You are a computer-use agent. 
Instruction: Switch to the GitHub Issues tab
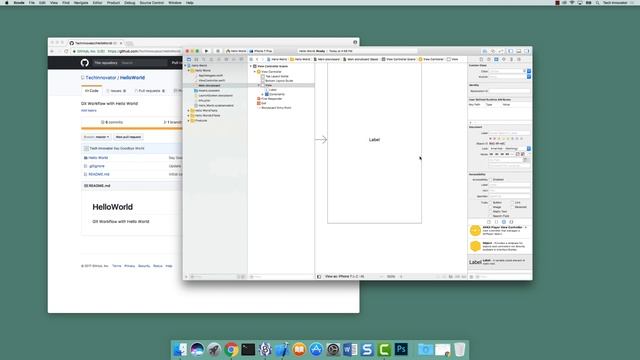pos(116,91)
